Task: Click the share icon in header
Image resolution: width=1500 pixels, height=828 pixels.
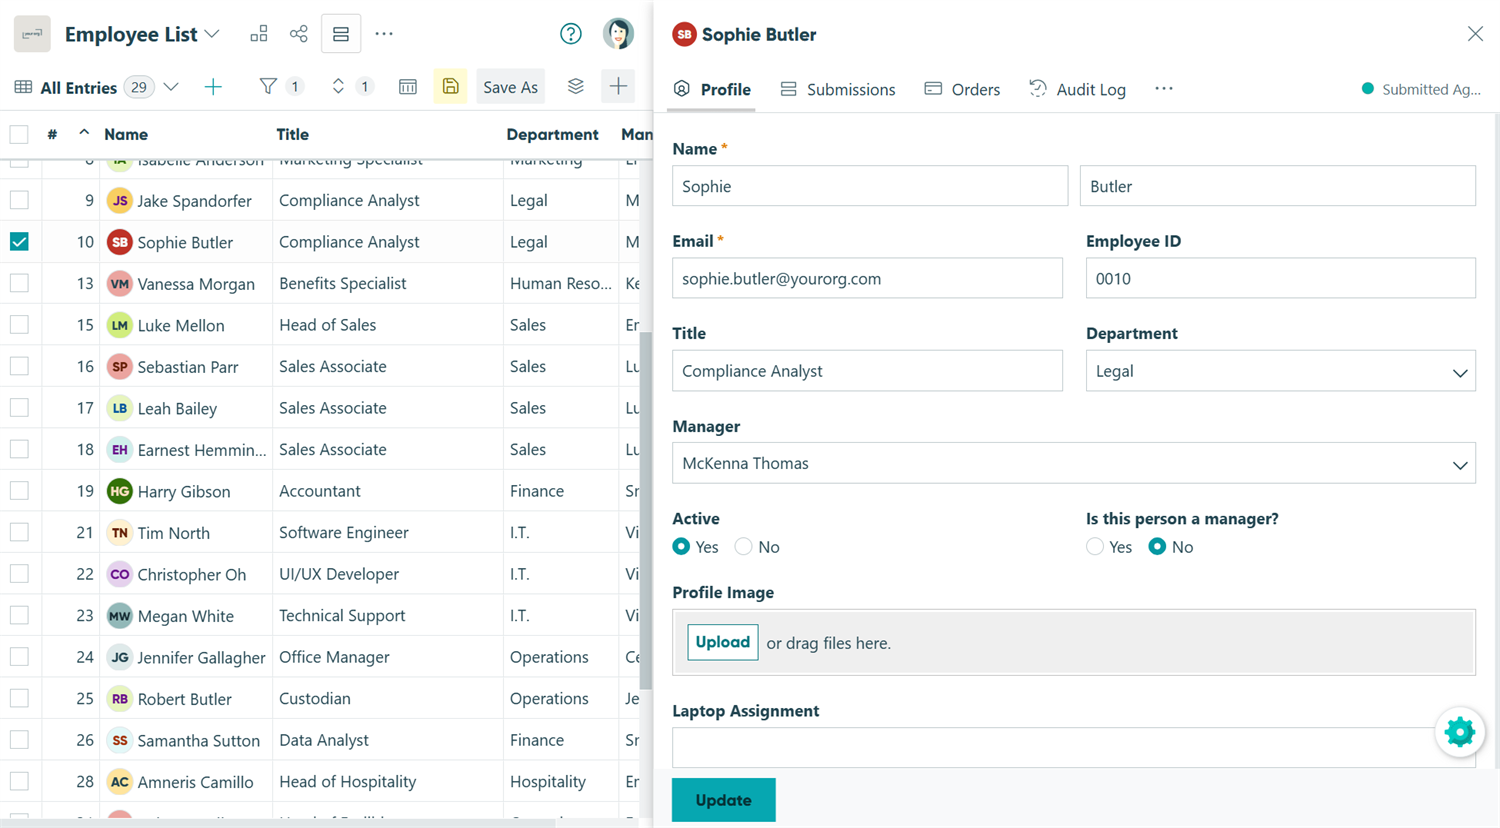Action: 298,34
